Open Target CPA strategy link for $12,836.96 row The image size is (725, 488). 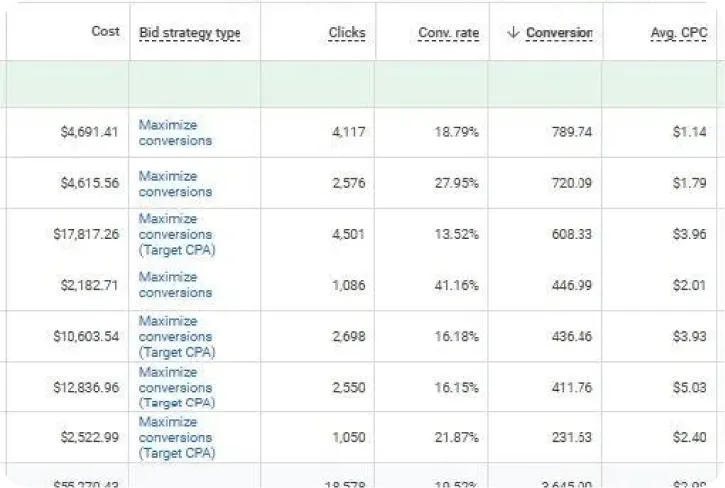pyautogui.click(x=177, y=387)
